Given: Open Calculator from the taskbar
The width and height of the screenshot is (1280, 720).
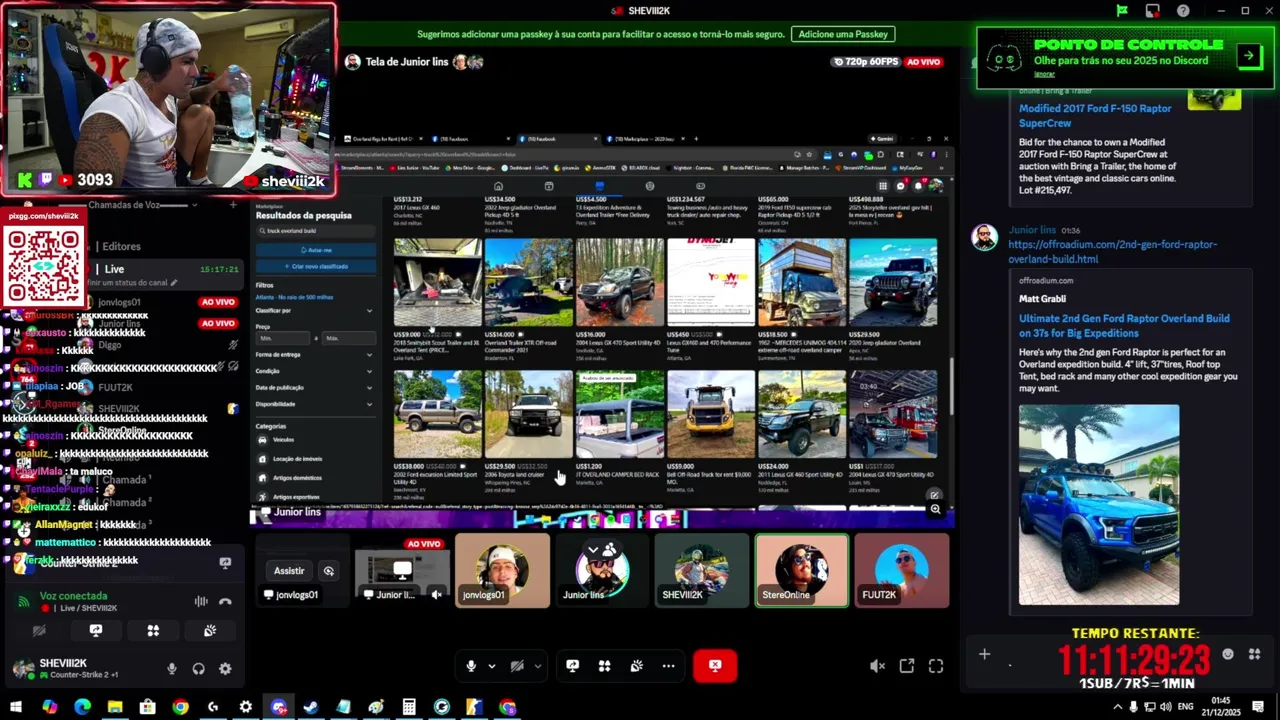Looking at the screenshot, I should pos(409,707).
